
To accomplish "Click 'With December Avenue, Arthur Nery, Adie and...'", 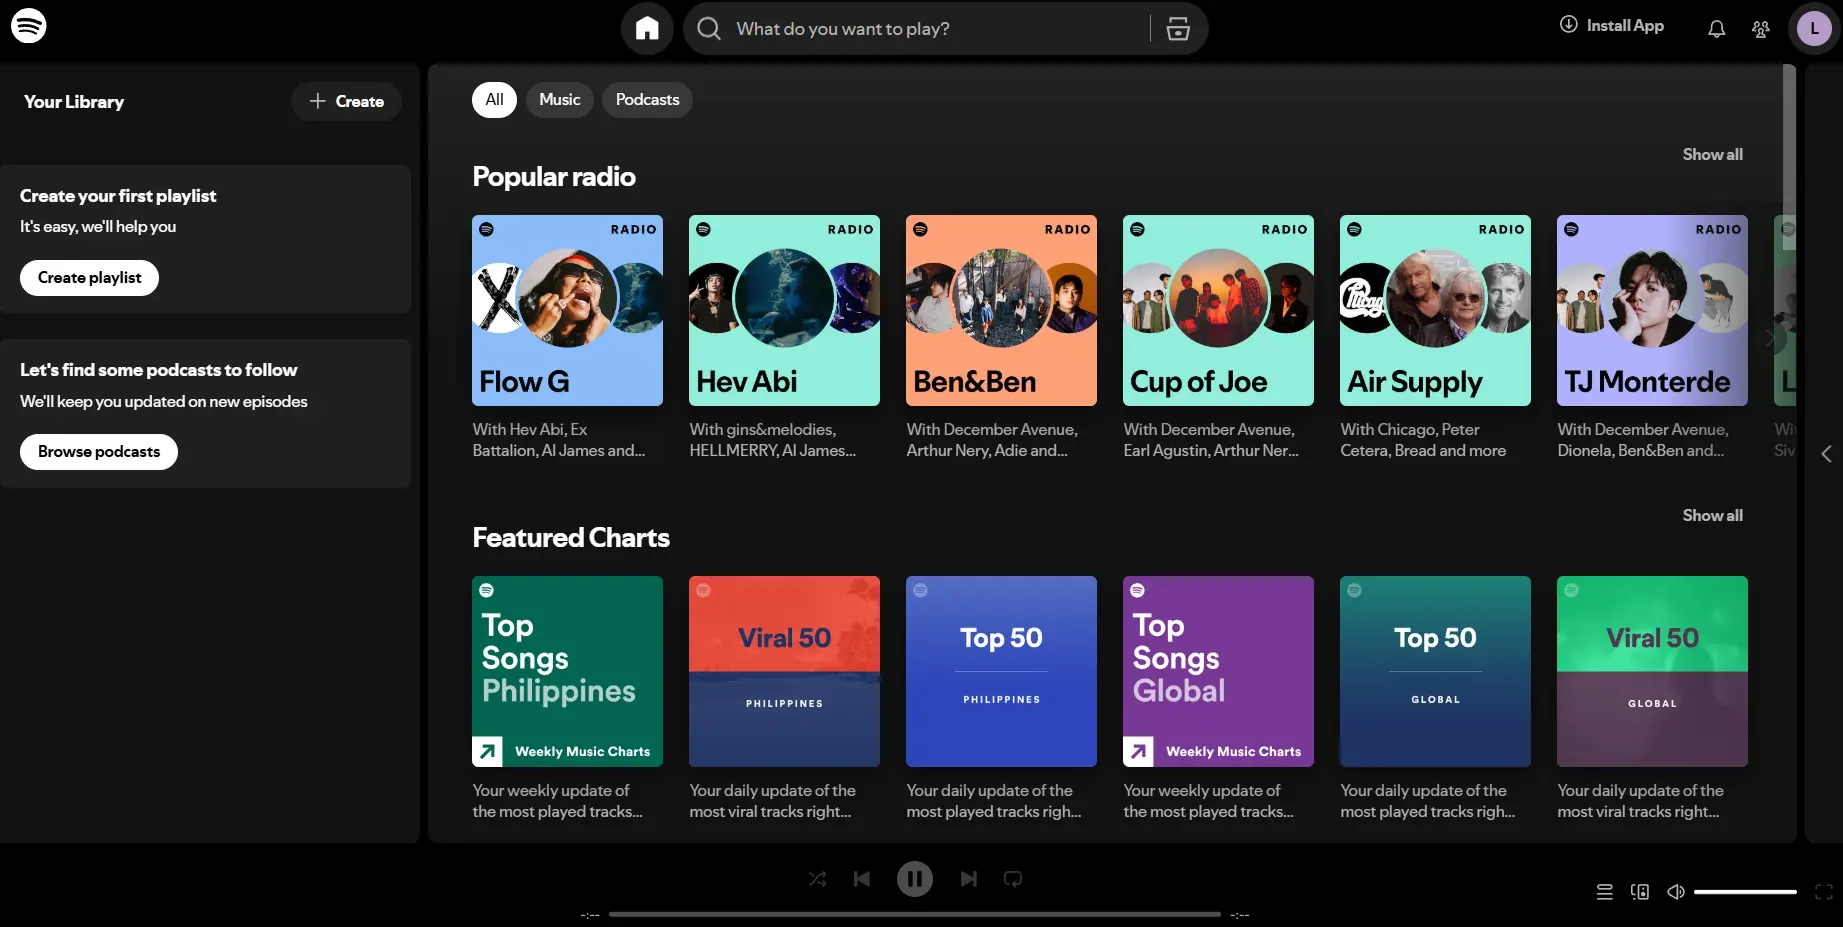I will pos(991,440).
